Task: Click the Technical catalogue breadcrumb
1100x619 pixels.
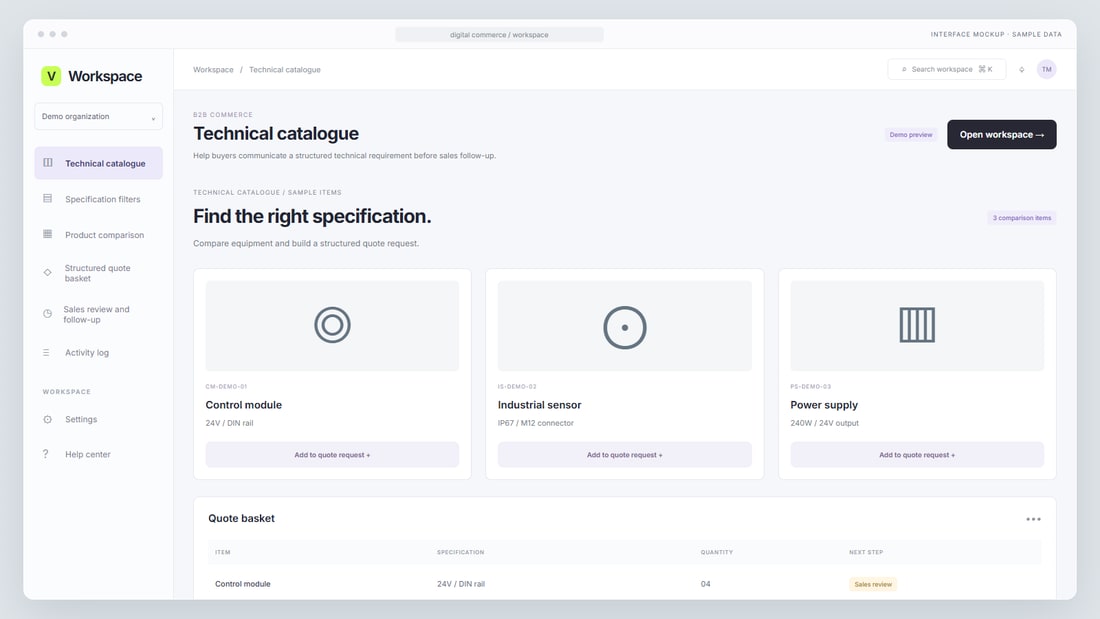Action: tap(285, 69)
